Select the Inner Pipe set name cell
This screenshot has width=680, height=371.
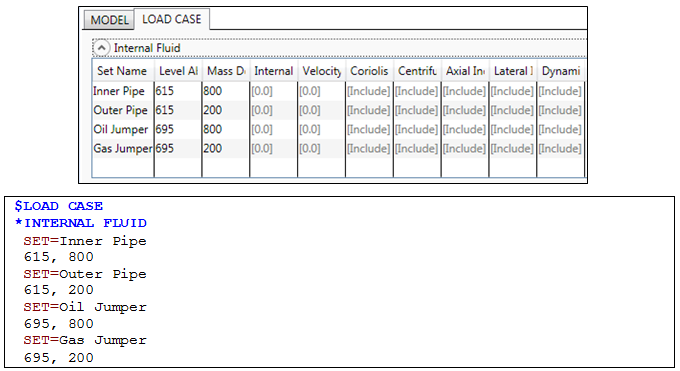(x=123, y=91)
